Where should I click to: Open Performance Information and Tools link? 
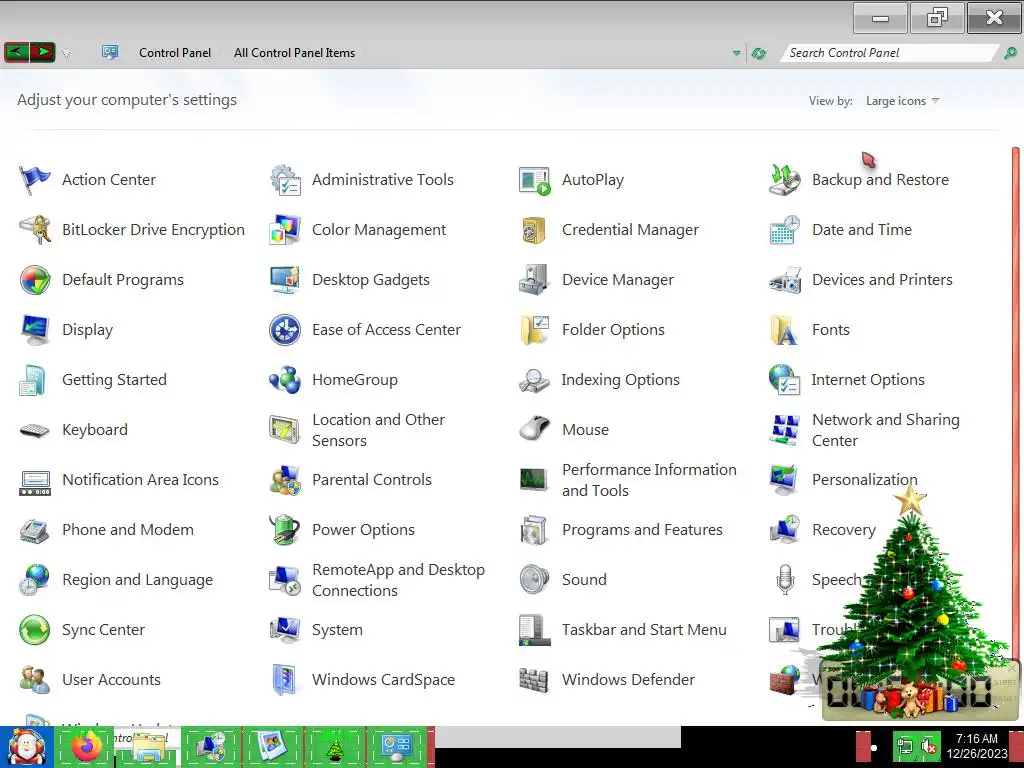click(649, 480)
